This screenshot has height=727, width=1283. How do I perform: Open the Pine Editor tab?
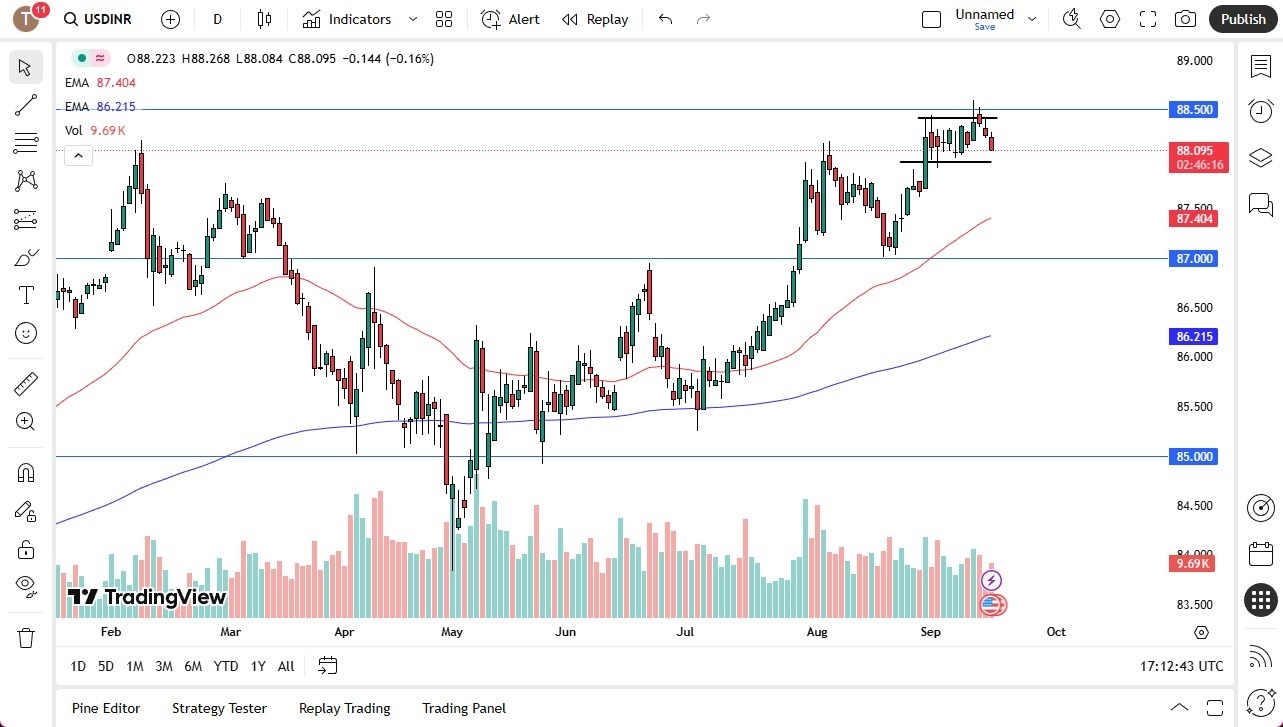pos(105,708)
